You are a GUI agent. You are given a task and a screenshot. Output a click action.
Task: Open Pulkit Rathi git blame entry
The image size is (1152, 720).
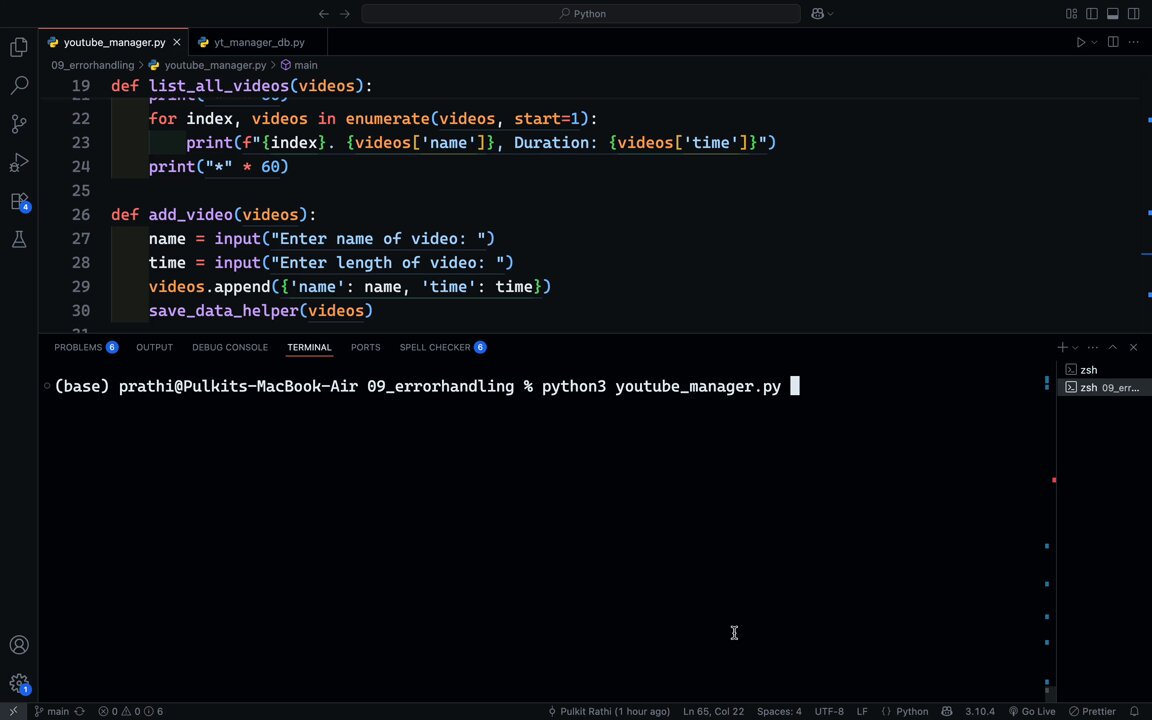coord(609,711)
